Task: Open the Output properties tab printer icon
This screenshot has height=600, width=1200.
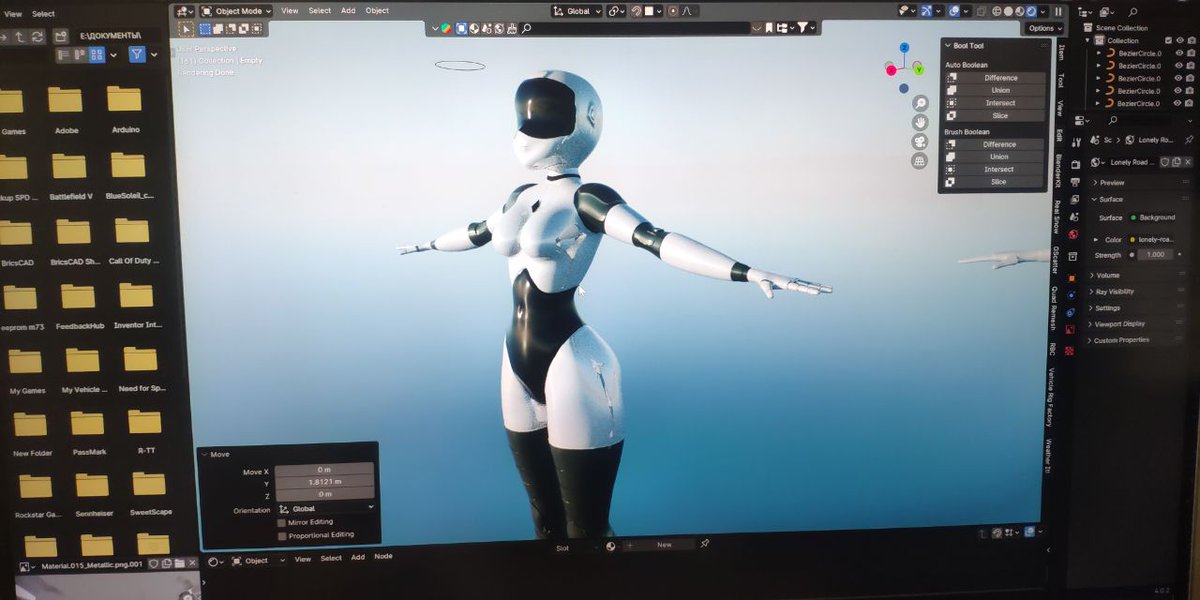Action: coord(1075,182)
